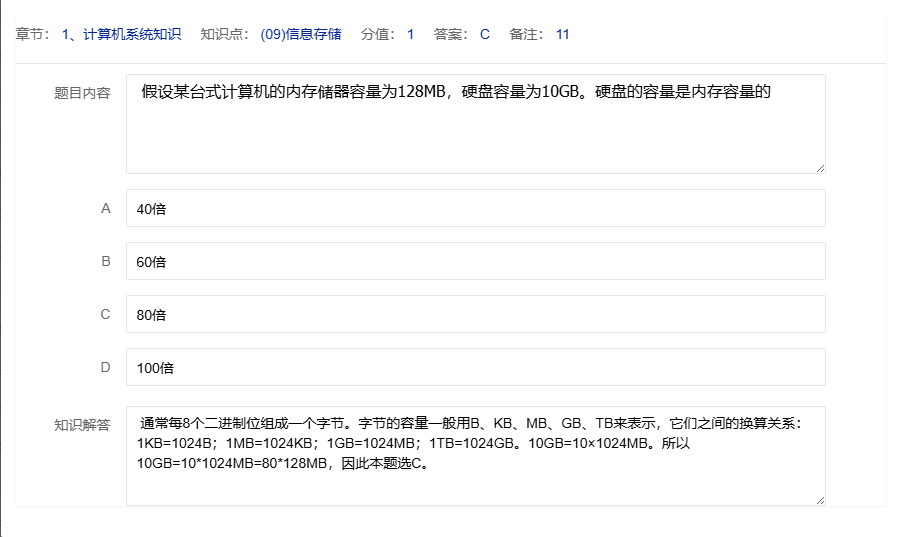Click into option A field showing 40倍

pyautogui.click(x=475, y=208)
